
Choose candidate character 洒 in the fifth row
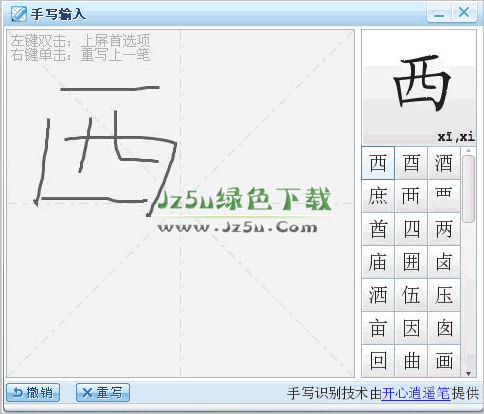click(x=378, y=295)
